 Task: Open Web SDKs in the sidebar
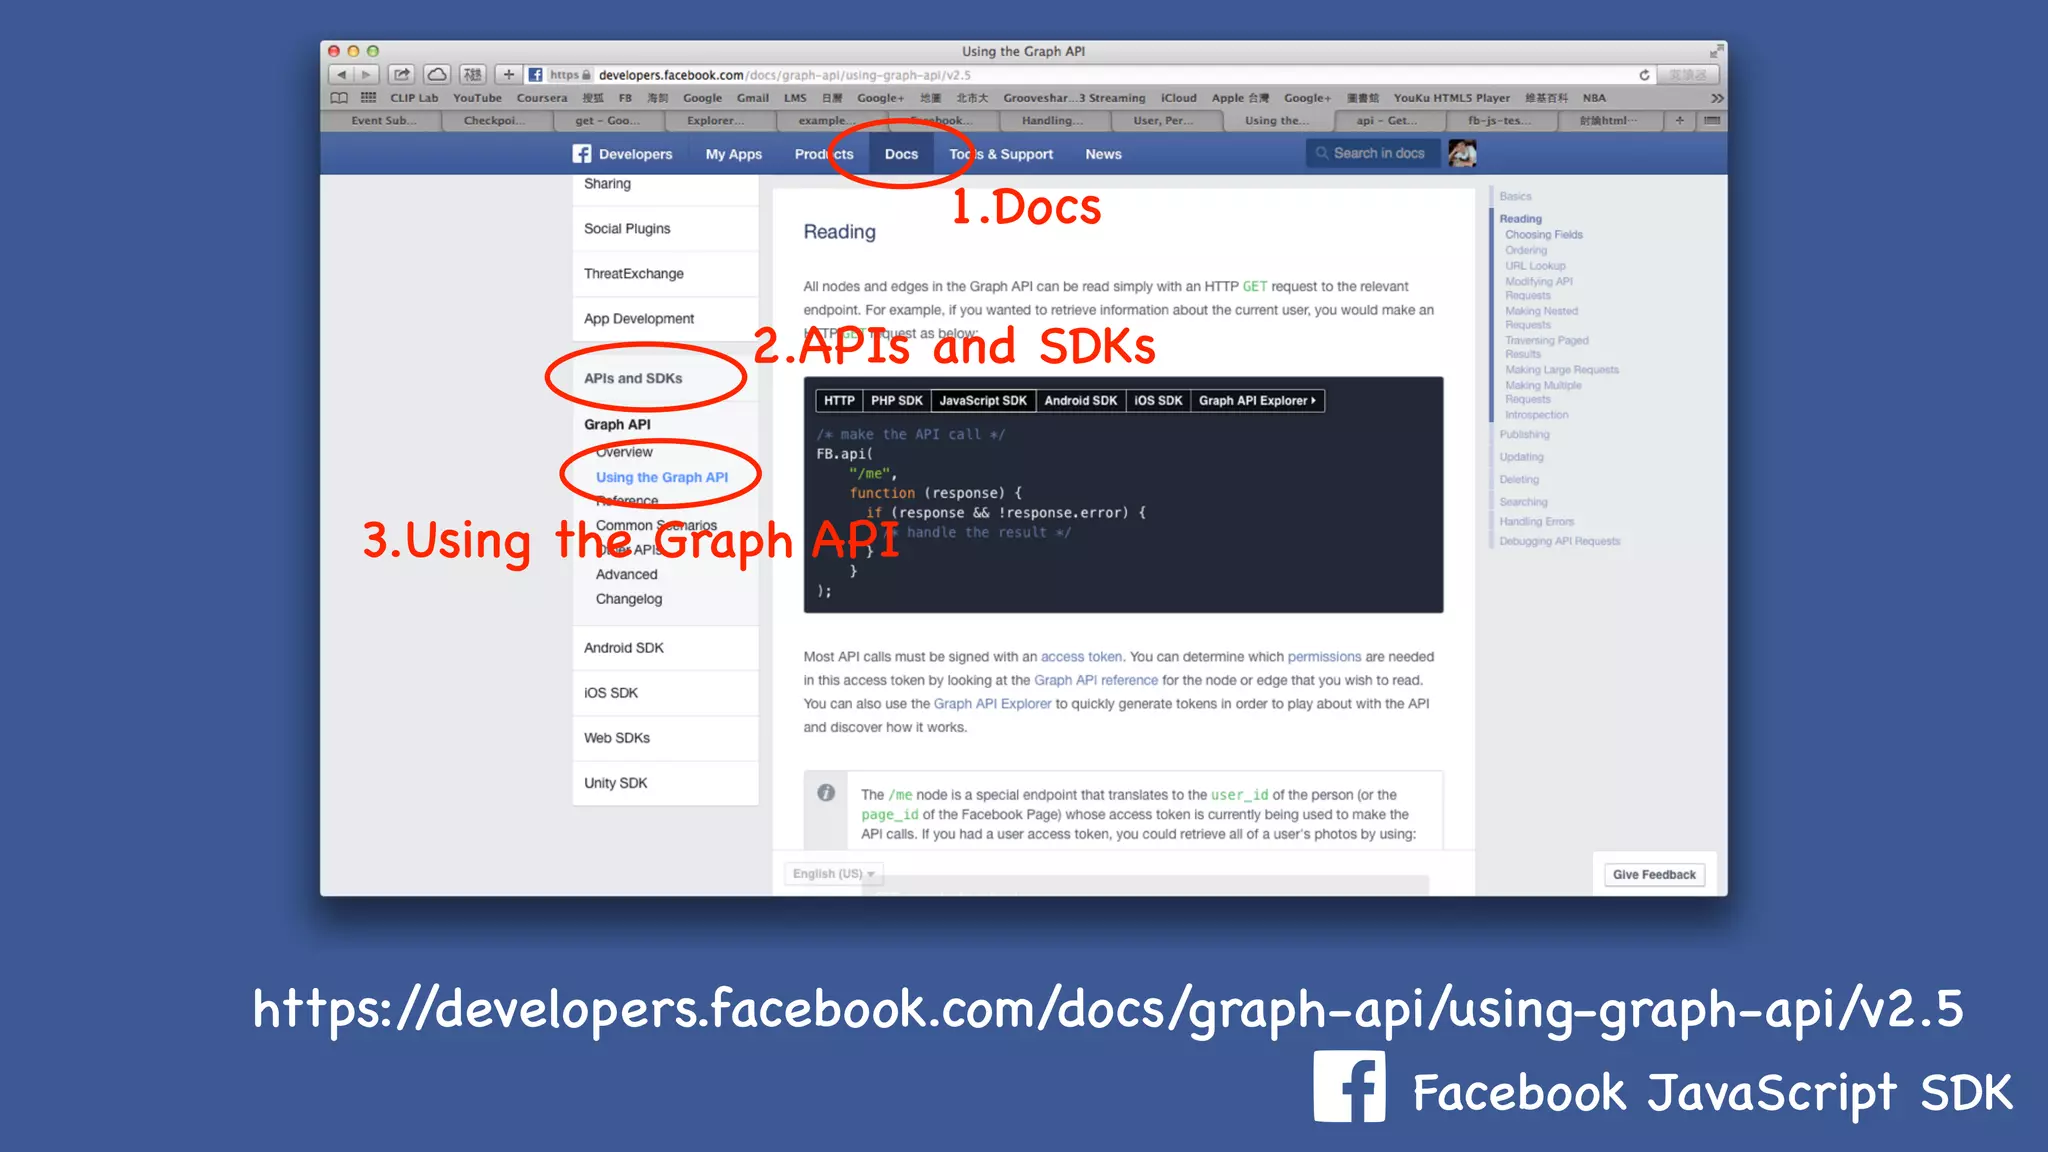click(665, 738)
